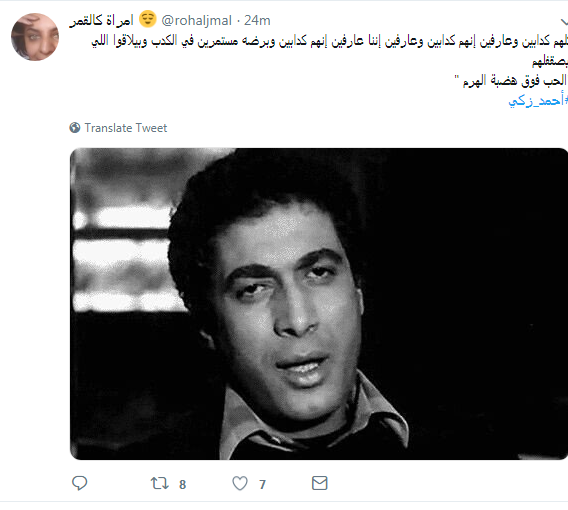Image resolution: width=568 pixels, height=510 pixels.
Task: Click the globe icon beside Translate Tweet
Action: [x=75, y=128]
